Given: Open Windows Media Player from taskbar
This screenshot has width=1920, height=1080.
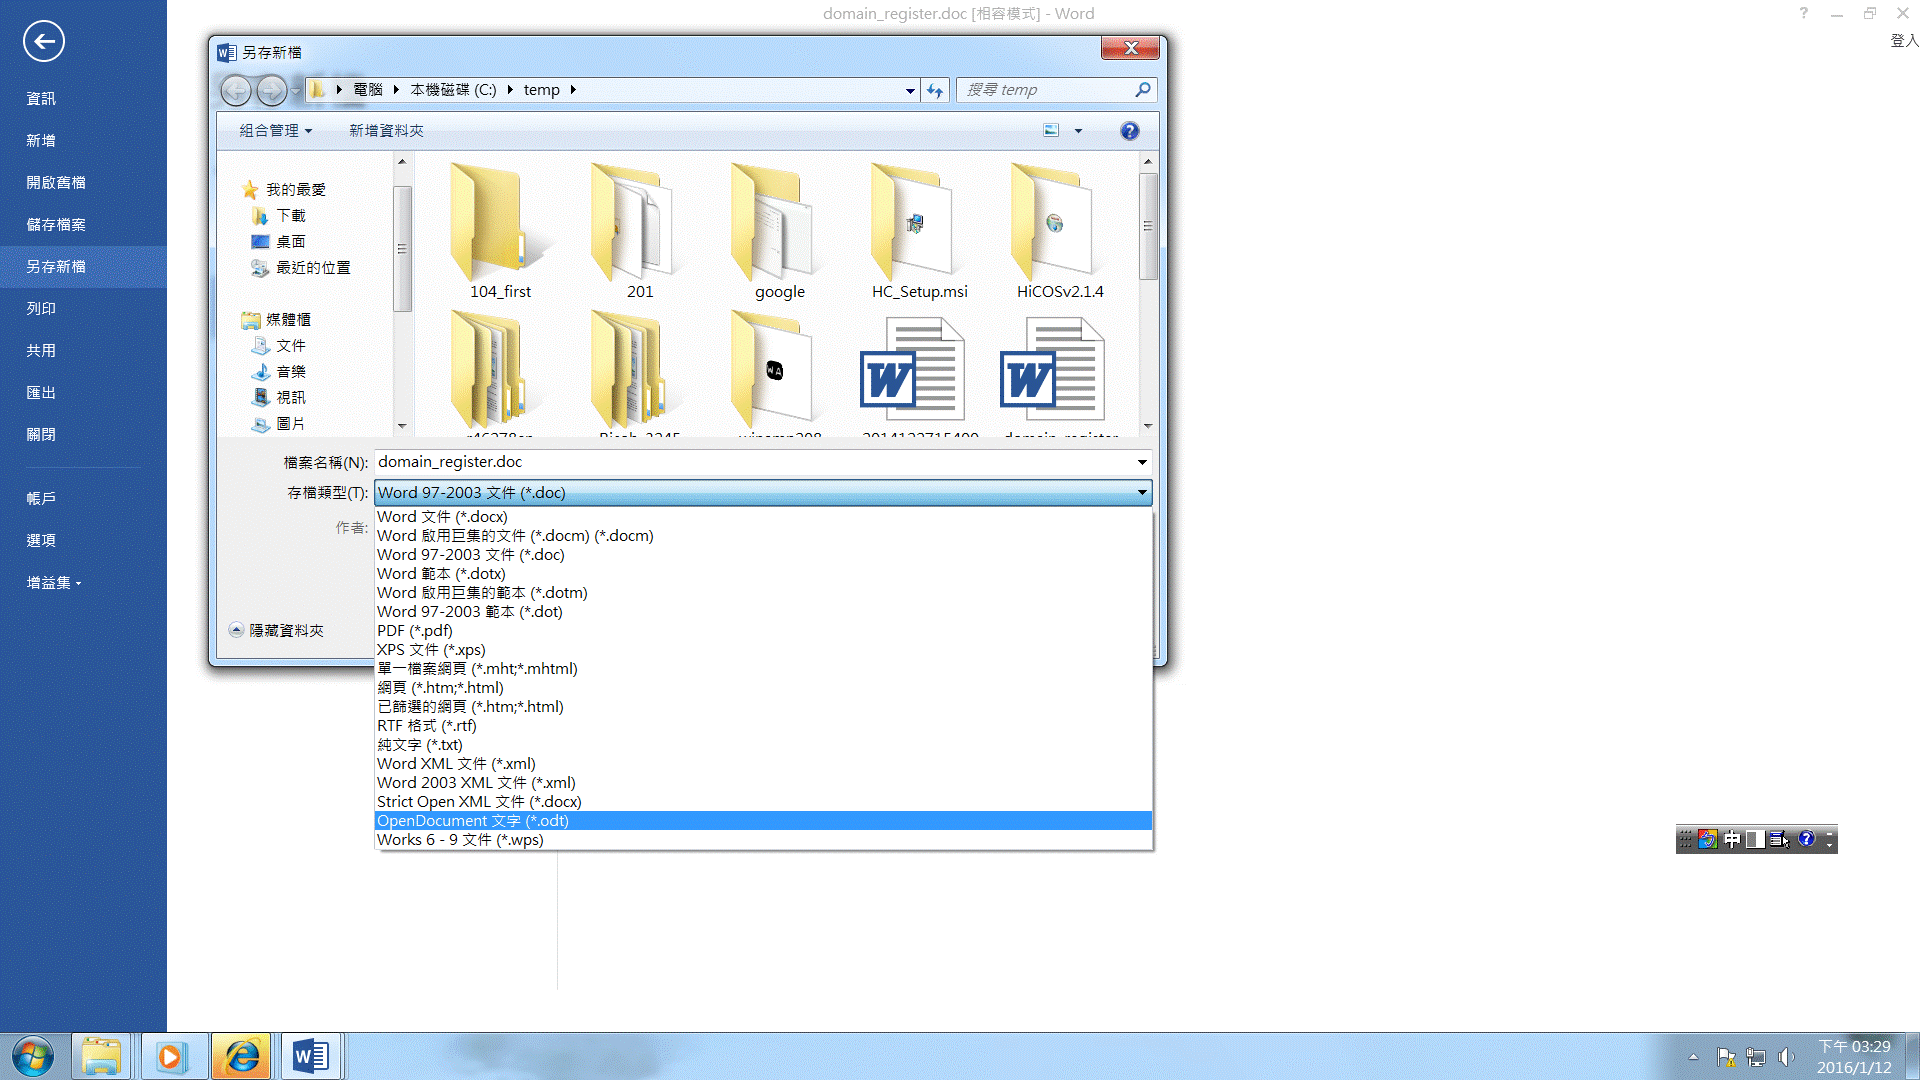Looking at the screenshot, I should 171,1056.
